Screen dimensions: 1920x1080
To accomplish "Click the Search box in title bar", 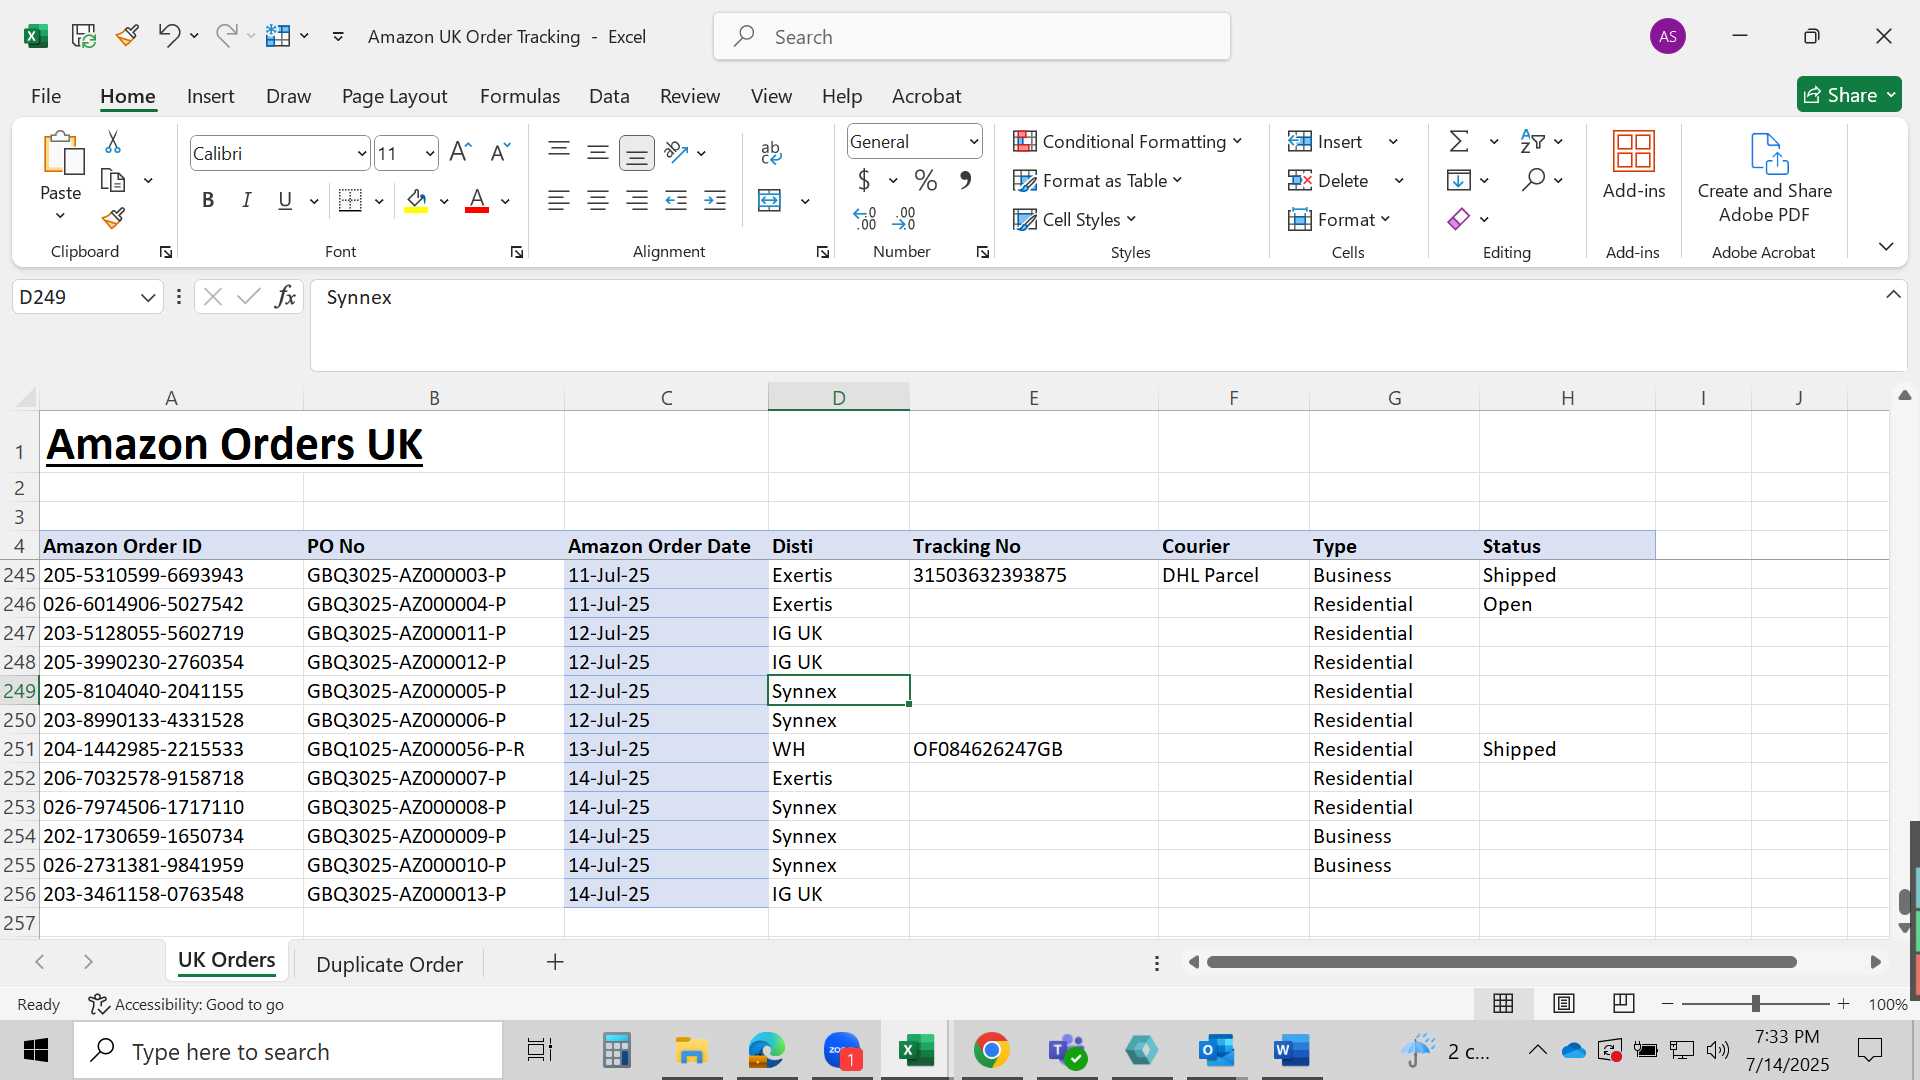I will click(x=972, y=37).
